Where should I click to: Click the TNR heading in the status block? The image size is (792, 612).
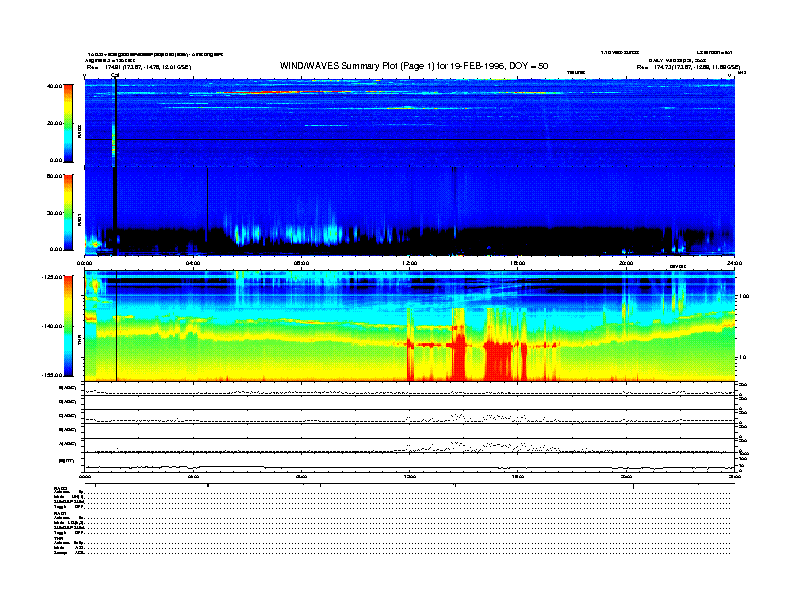pos(58,538)
